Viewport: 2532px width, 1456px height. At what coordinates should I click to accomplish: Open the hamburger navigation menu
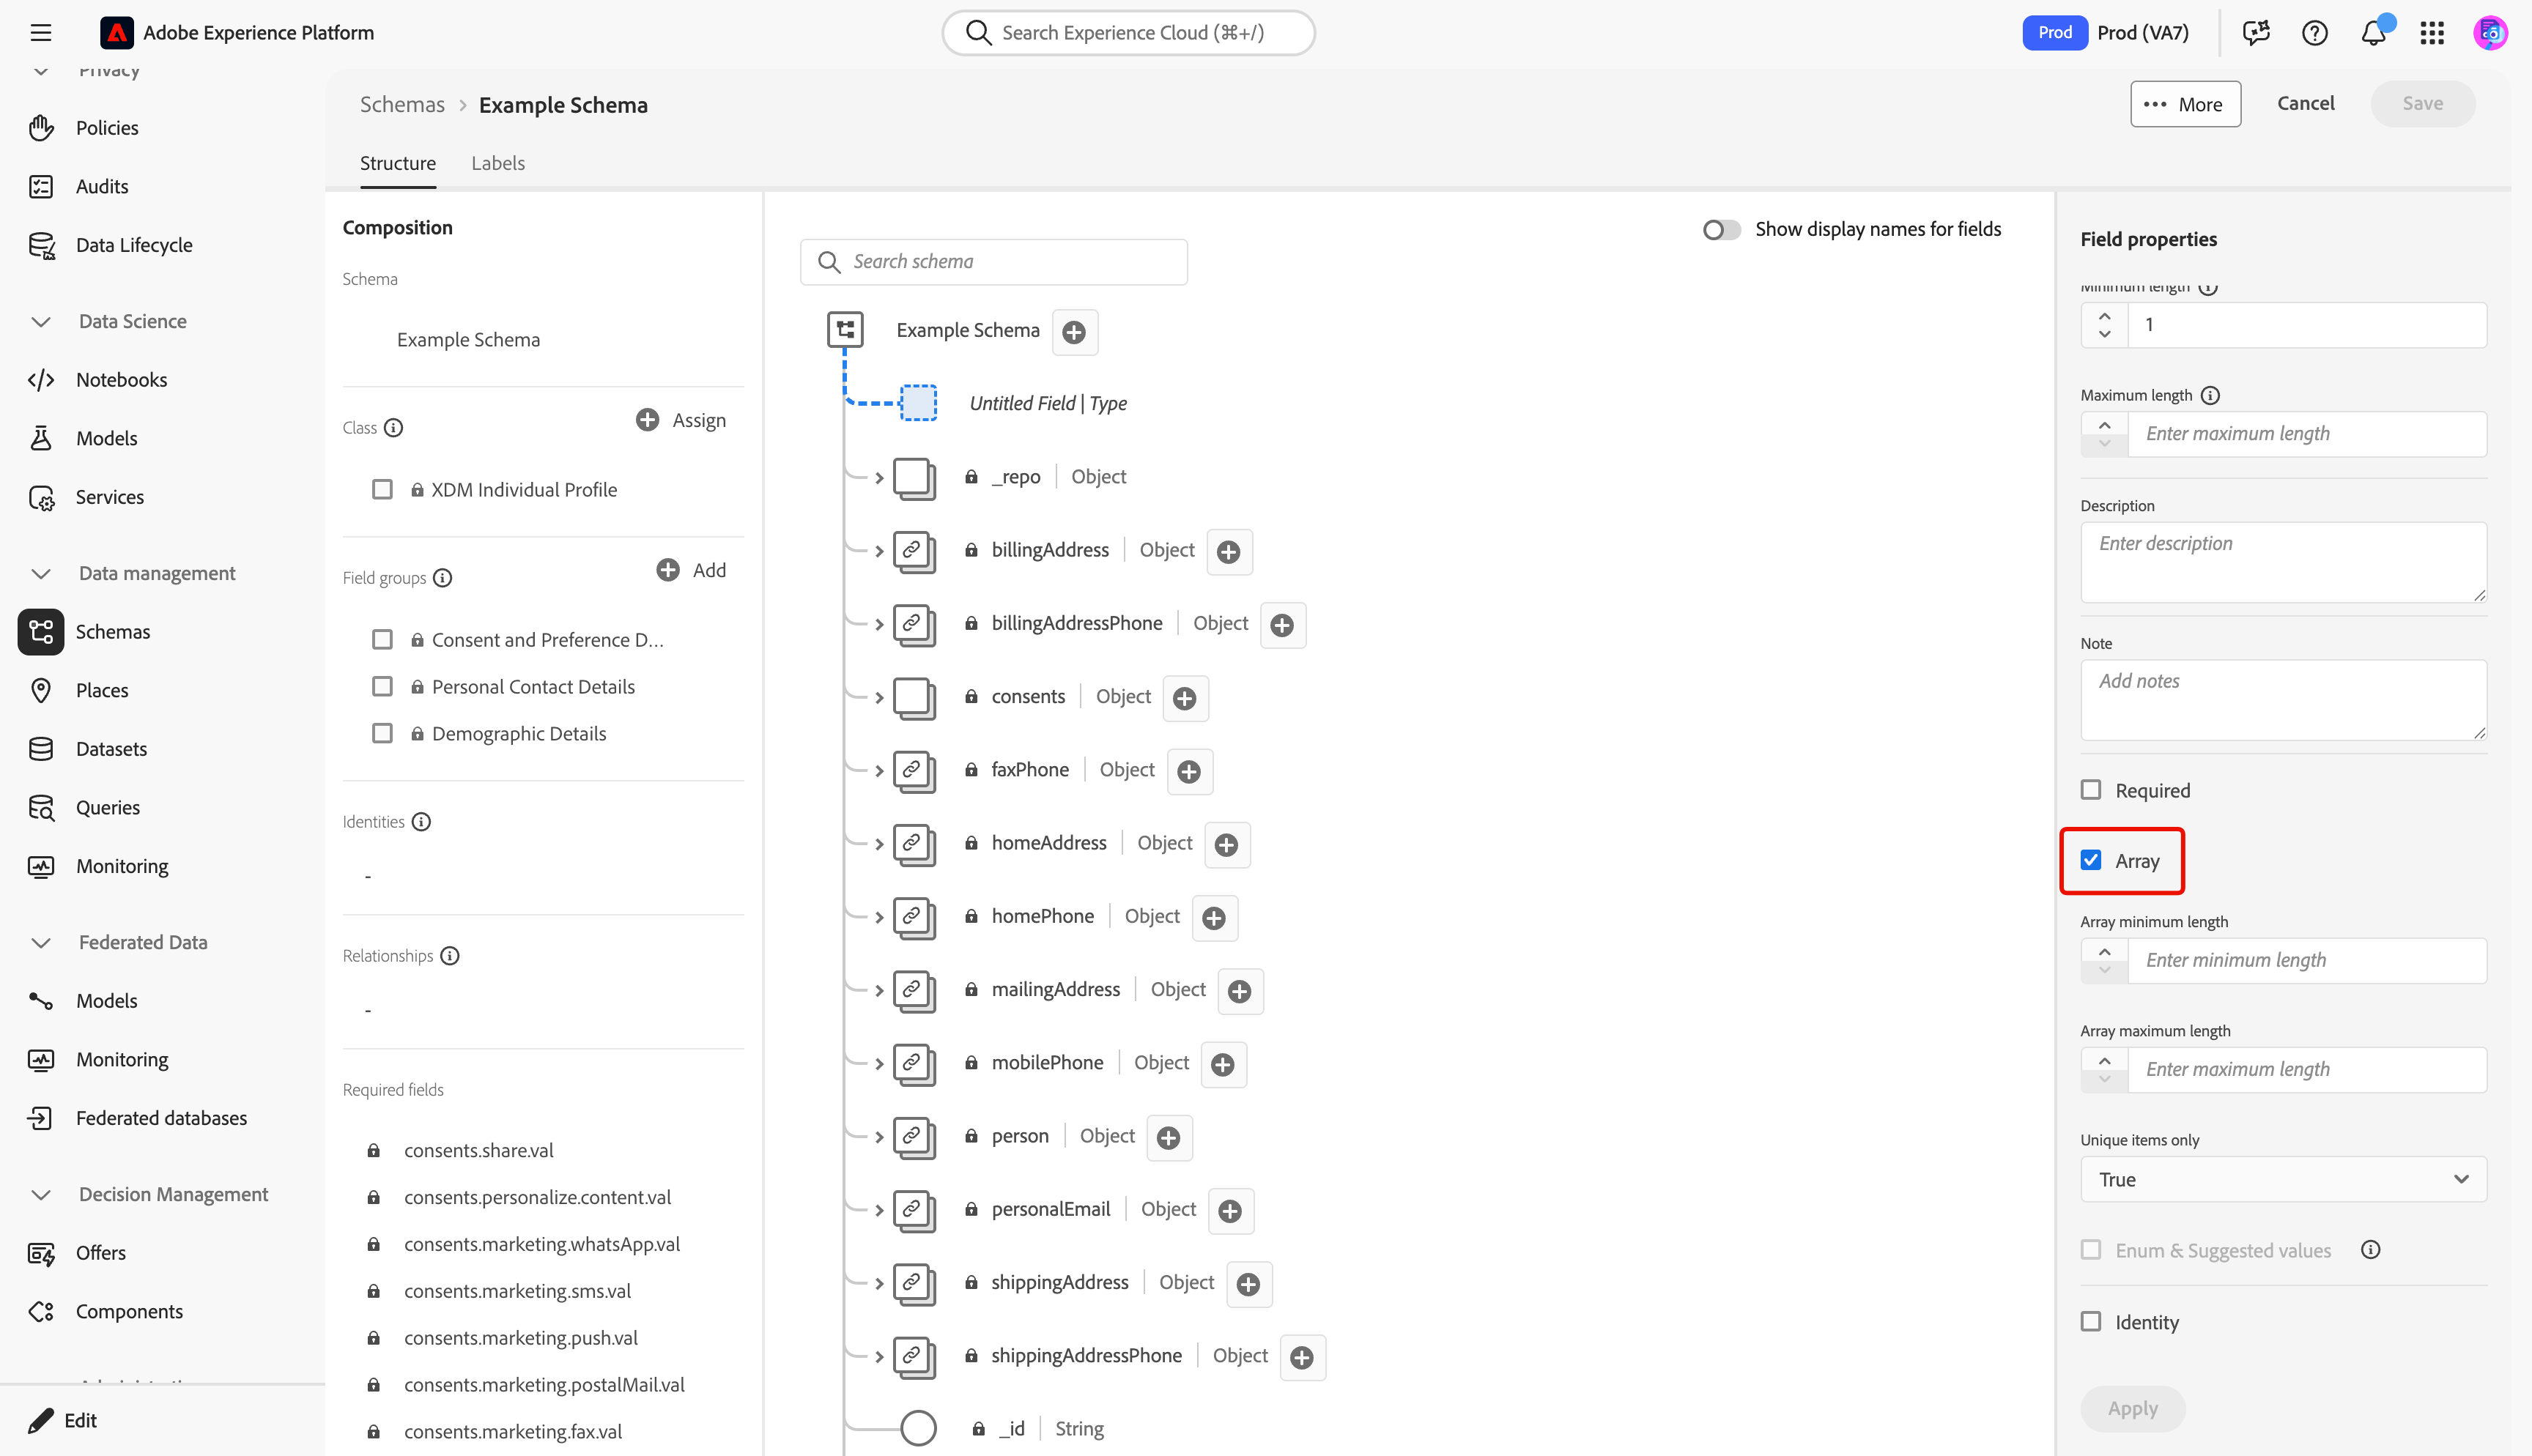click(x=41, y=33)
